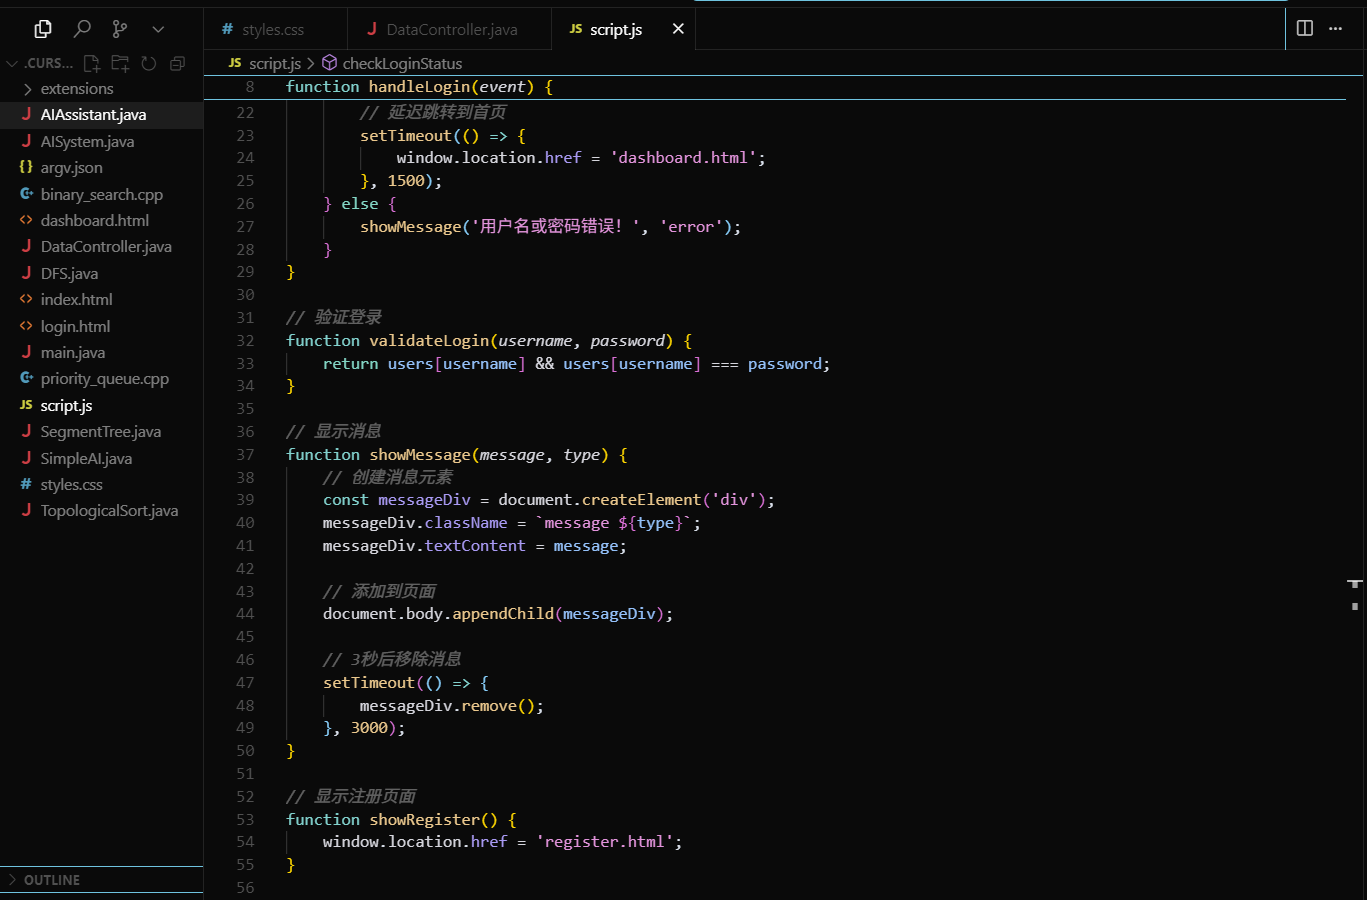Click Java icon beside DFS.java

(26, 272)
